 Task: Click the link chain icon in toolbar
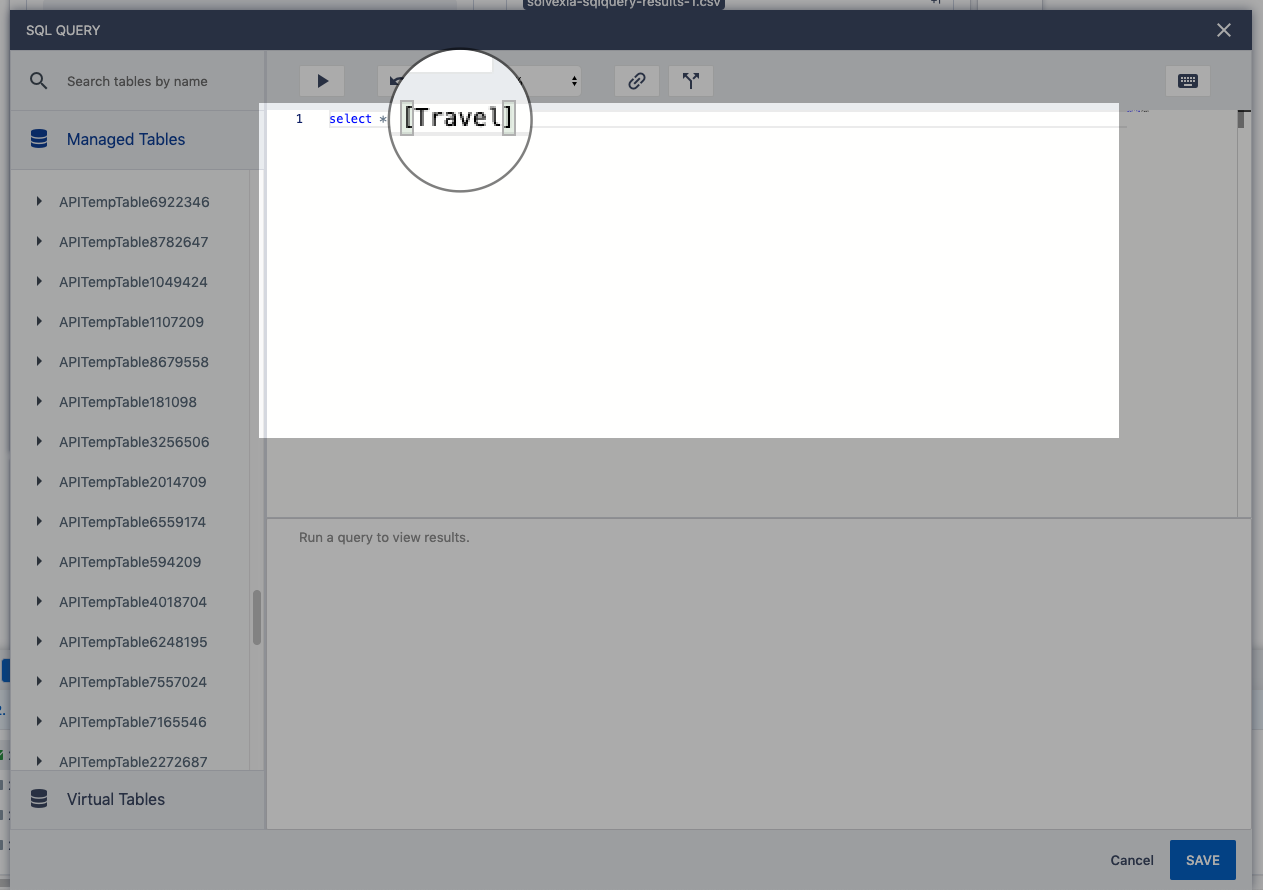pyautogui.click(x=636, y=81)
